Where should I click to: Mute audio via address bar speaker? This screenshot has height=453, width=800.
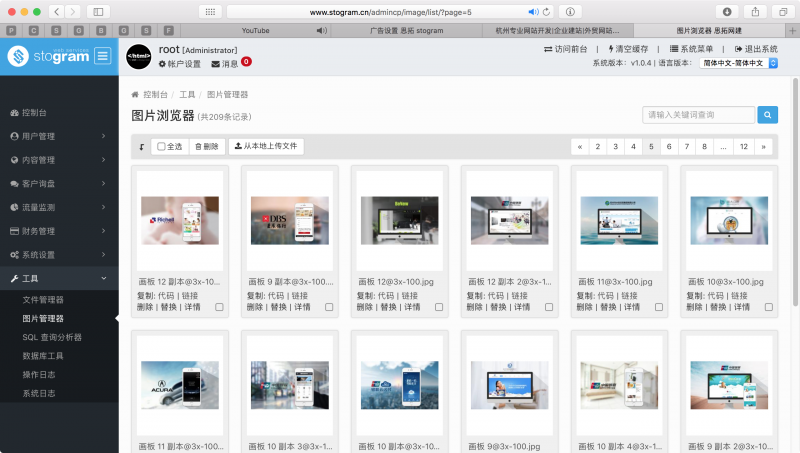[x=533, y=12]
